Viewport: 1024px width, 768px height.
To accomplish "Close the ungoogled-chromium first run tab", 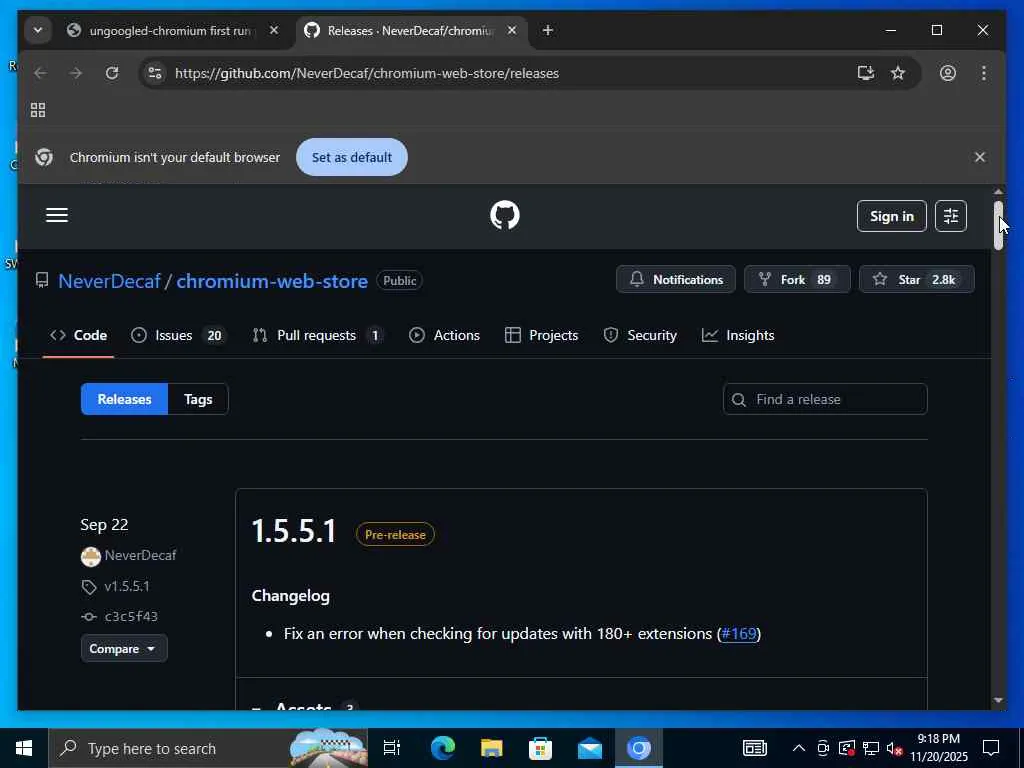I will coord(274,30).
